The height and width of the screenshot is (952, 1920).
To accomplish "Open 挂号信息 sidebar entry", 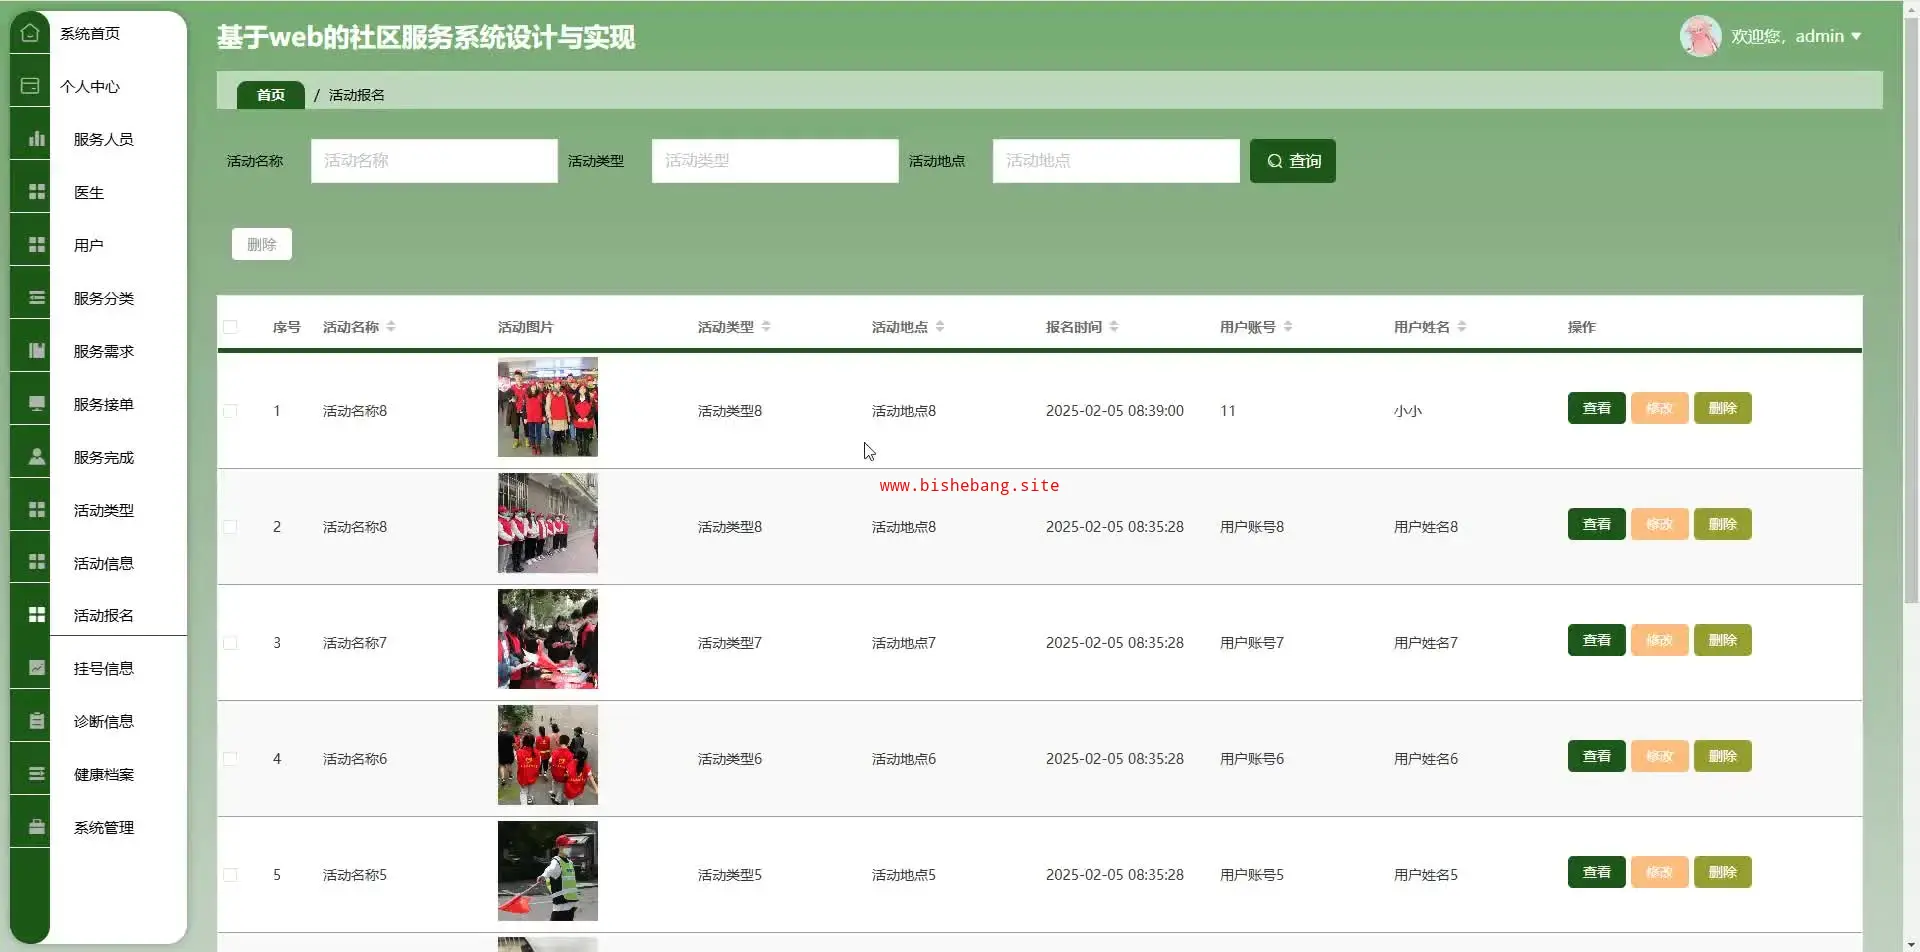I will (104, 668).
